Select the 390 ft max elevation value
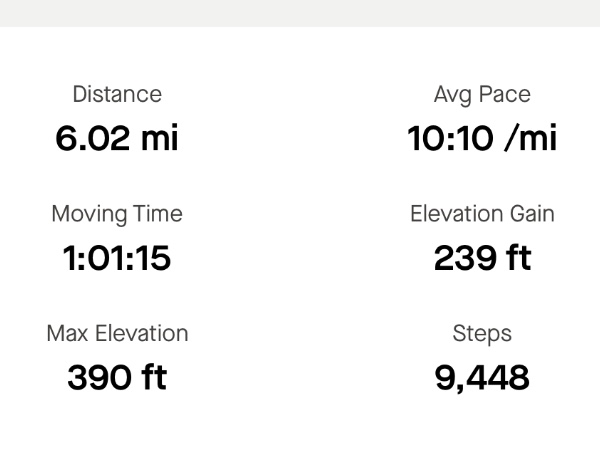600x450 pixels. tap(117, 377)
